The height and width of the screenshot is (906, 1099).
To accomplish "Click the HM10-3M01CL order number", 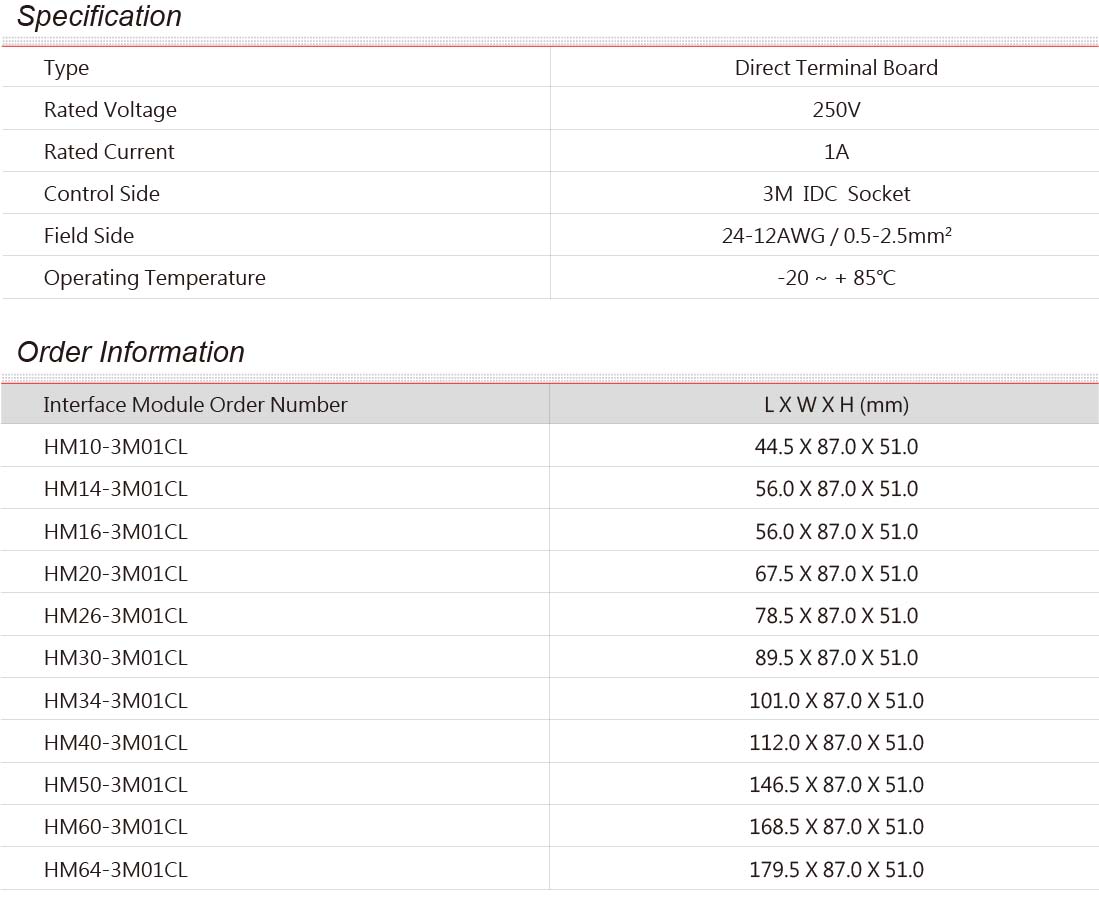I will 116,447.
